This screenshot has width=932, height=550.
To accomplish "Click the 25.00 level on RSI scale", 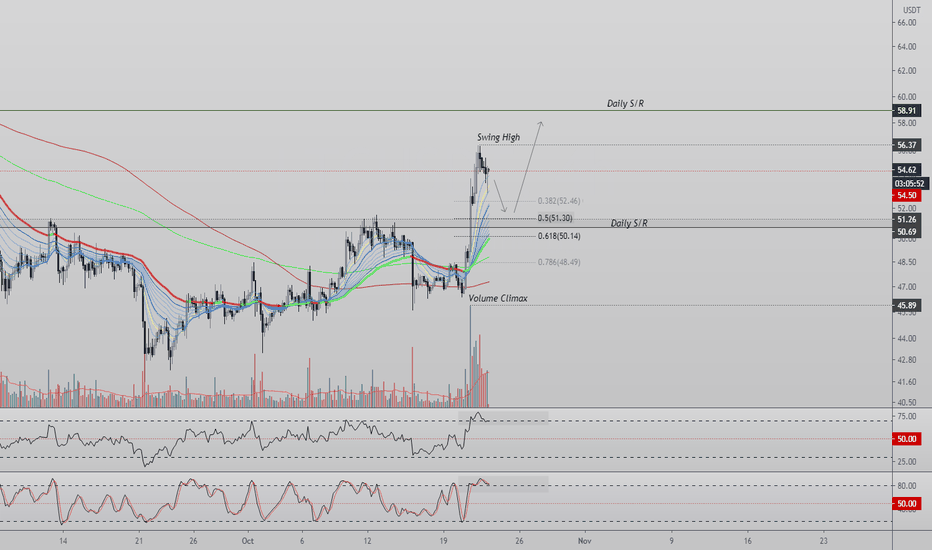I will pyautogui.click(x=906, y=462).
